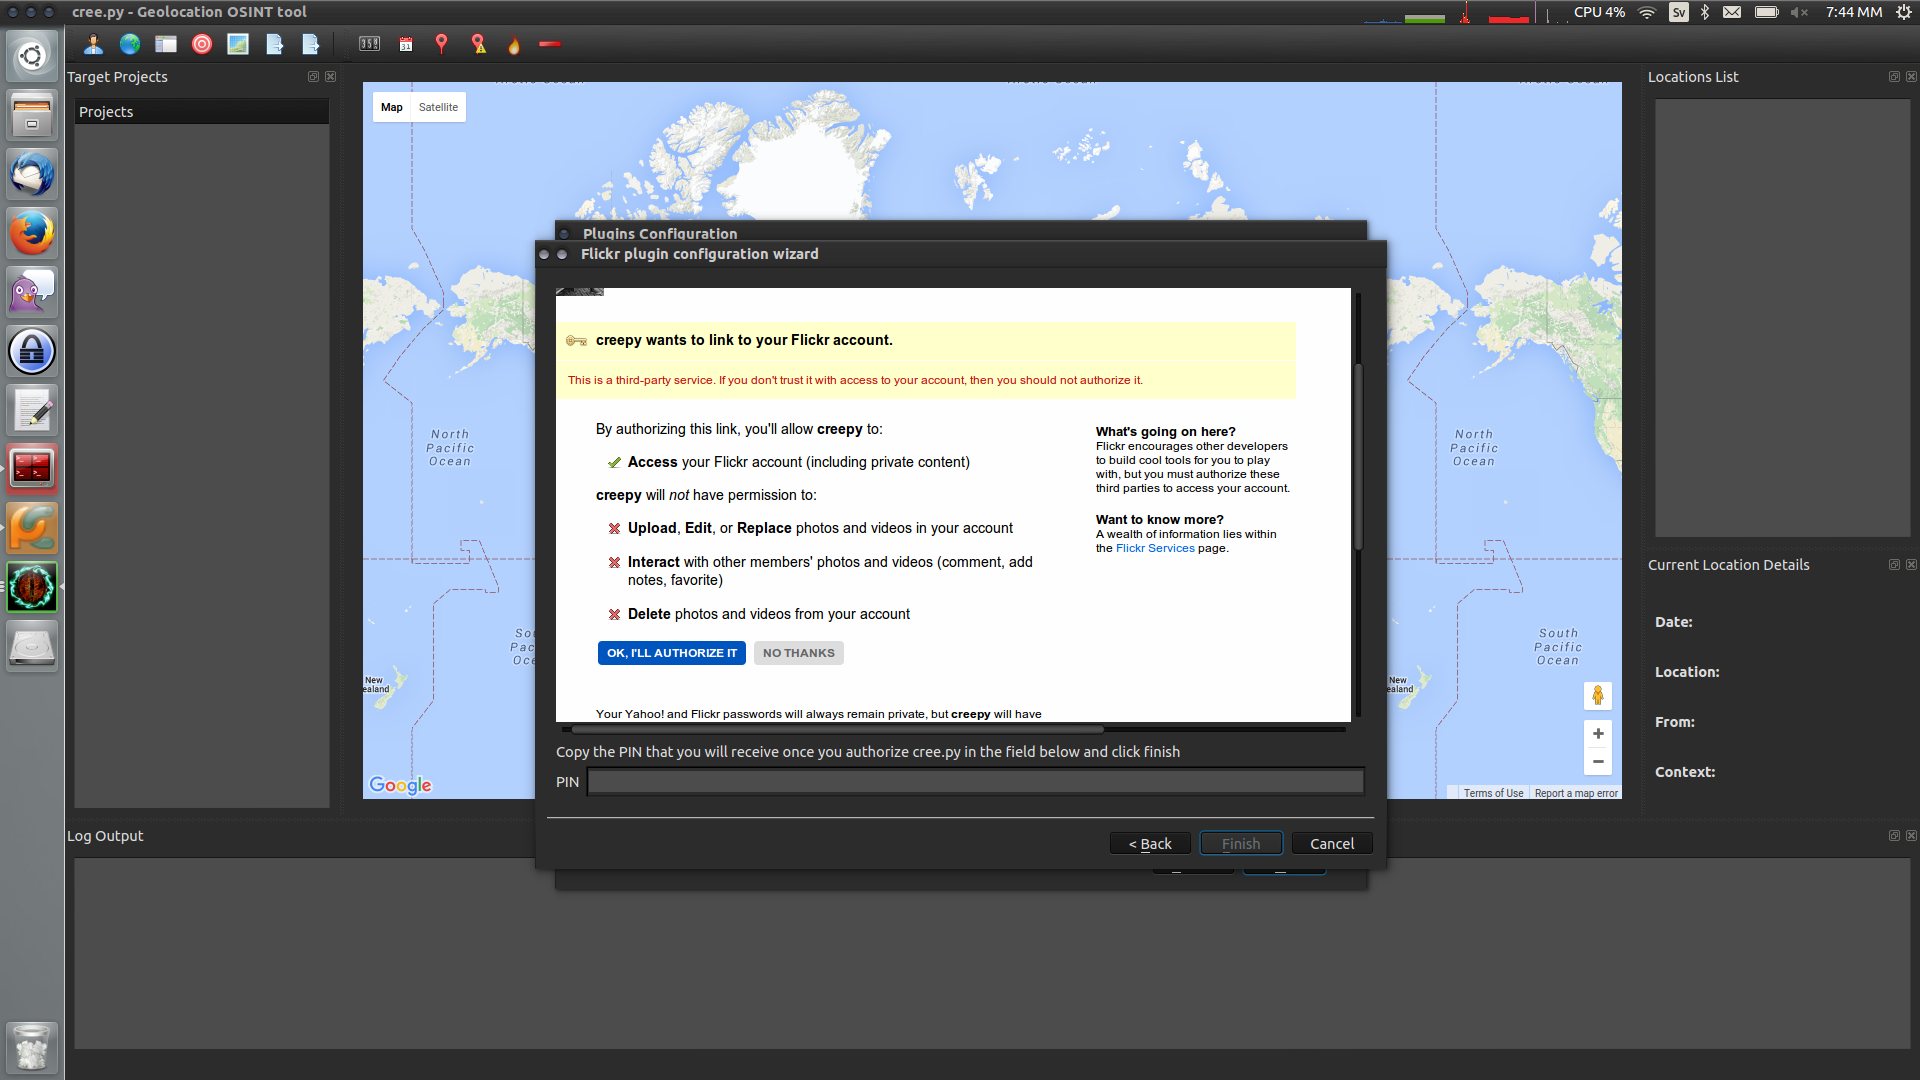Click the globe analyze icon in toolbar
Screen dimensions: 1920x1080
tap(130, 44)
